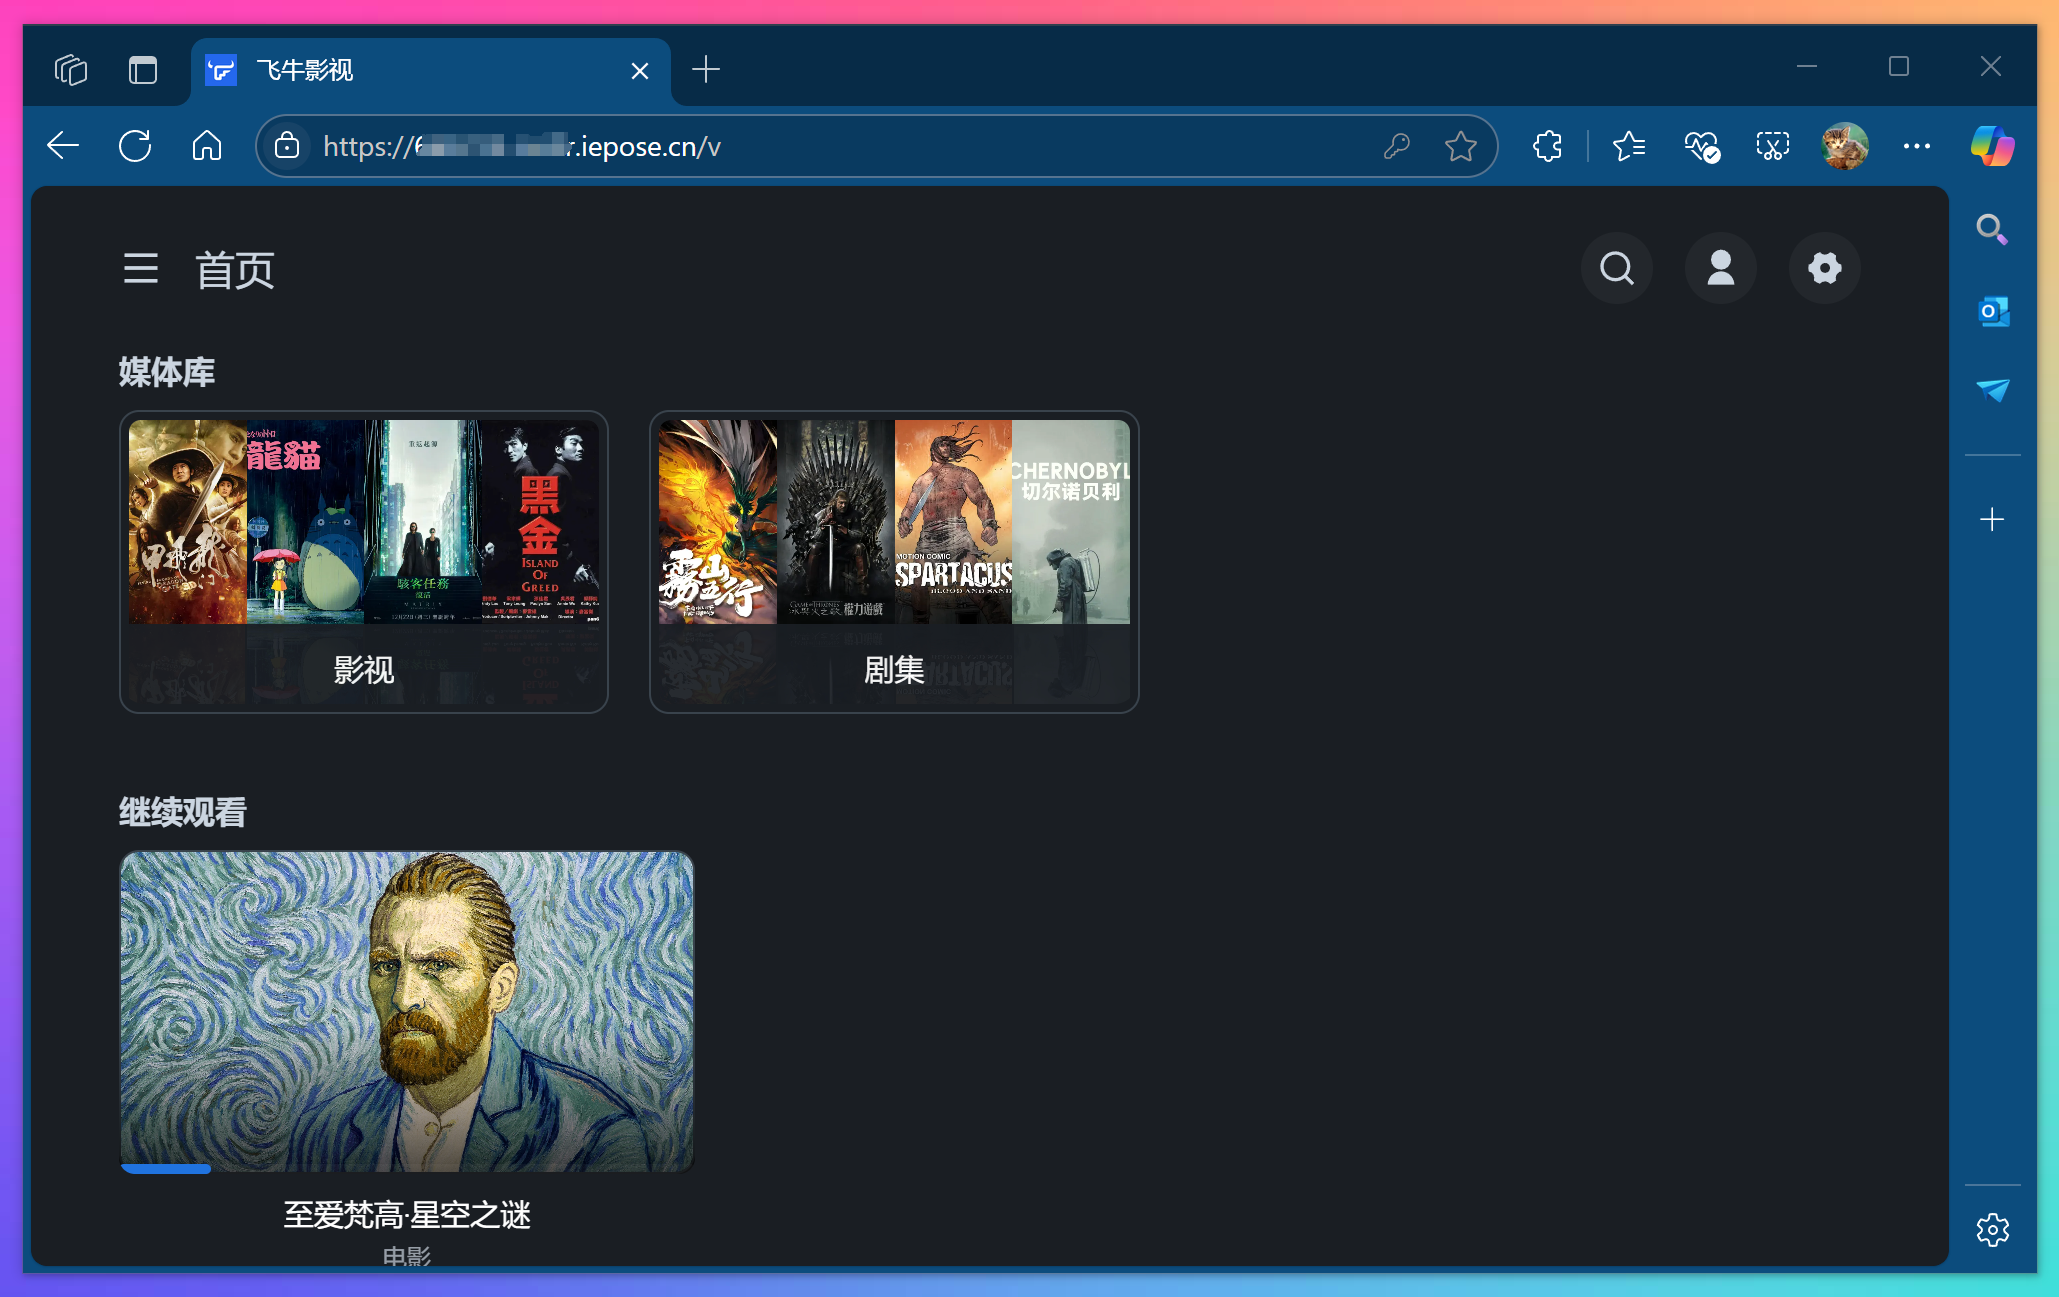Click the favorites star in the address bar
This screenshot has width=2059, height=1297.
click(x=1461, y=146)
